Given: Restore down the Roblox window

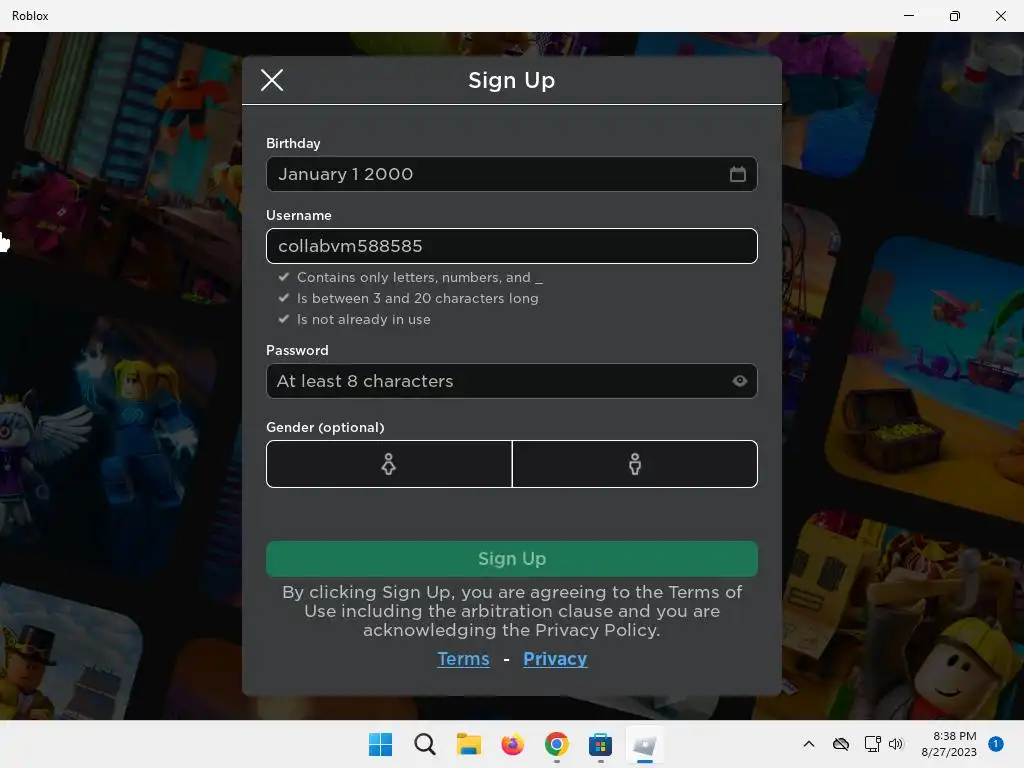Looking at the screenshot, I should (955, 16).
